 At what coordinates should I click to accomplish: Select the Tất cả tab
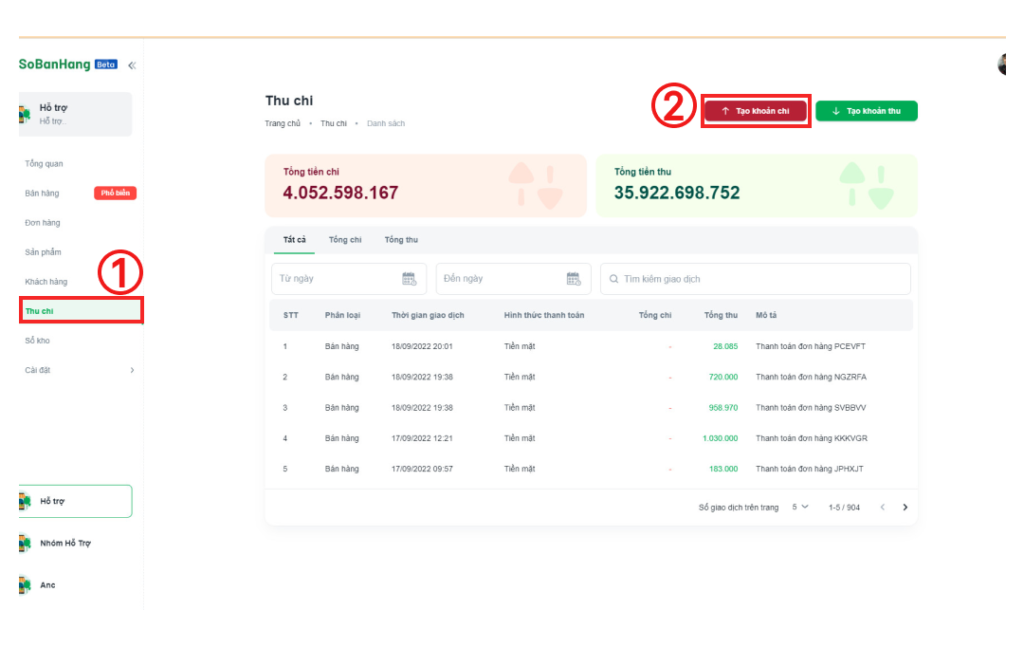tap(294, 240)
